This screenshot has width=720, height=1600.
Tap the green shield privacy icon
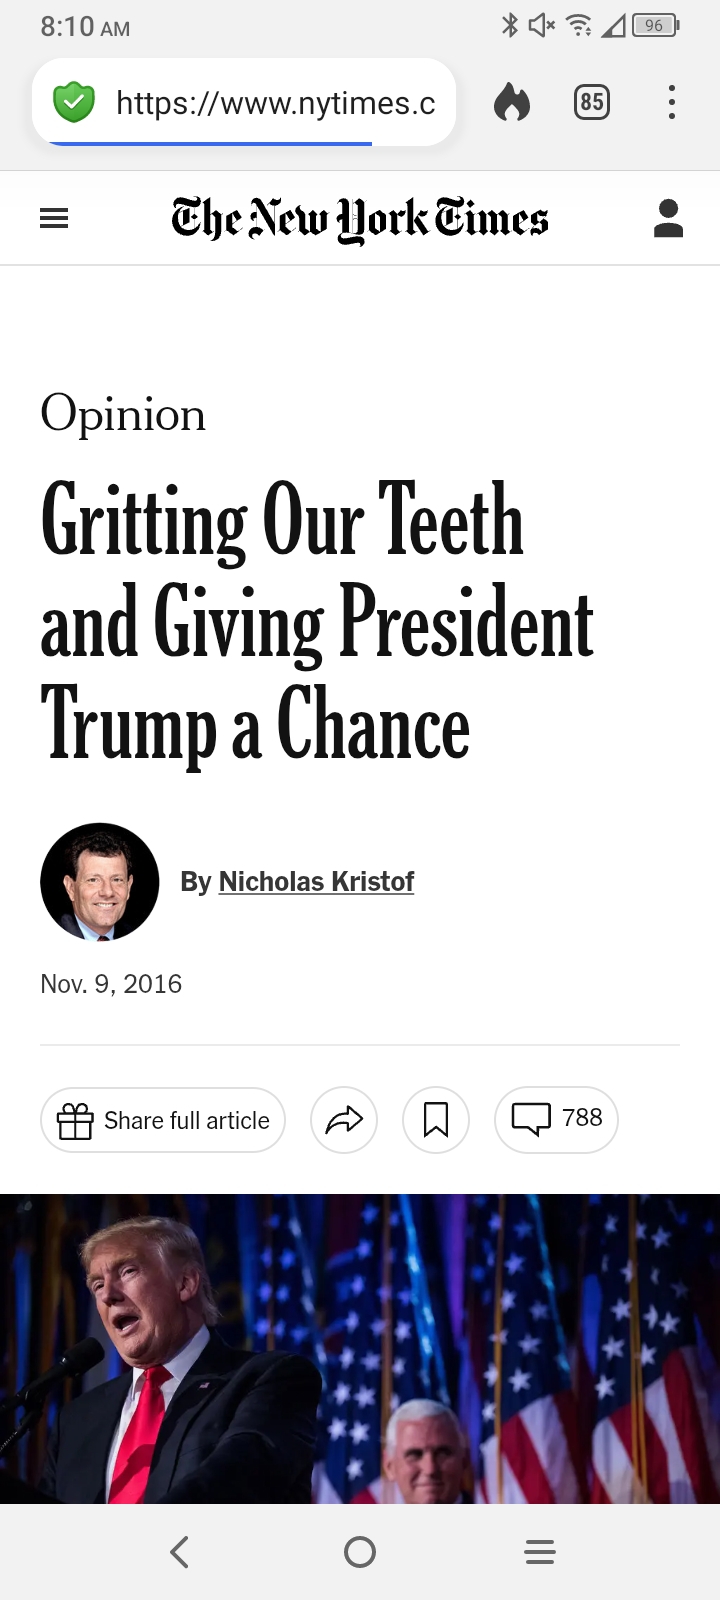point(74,102)
